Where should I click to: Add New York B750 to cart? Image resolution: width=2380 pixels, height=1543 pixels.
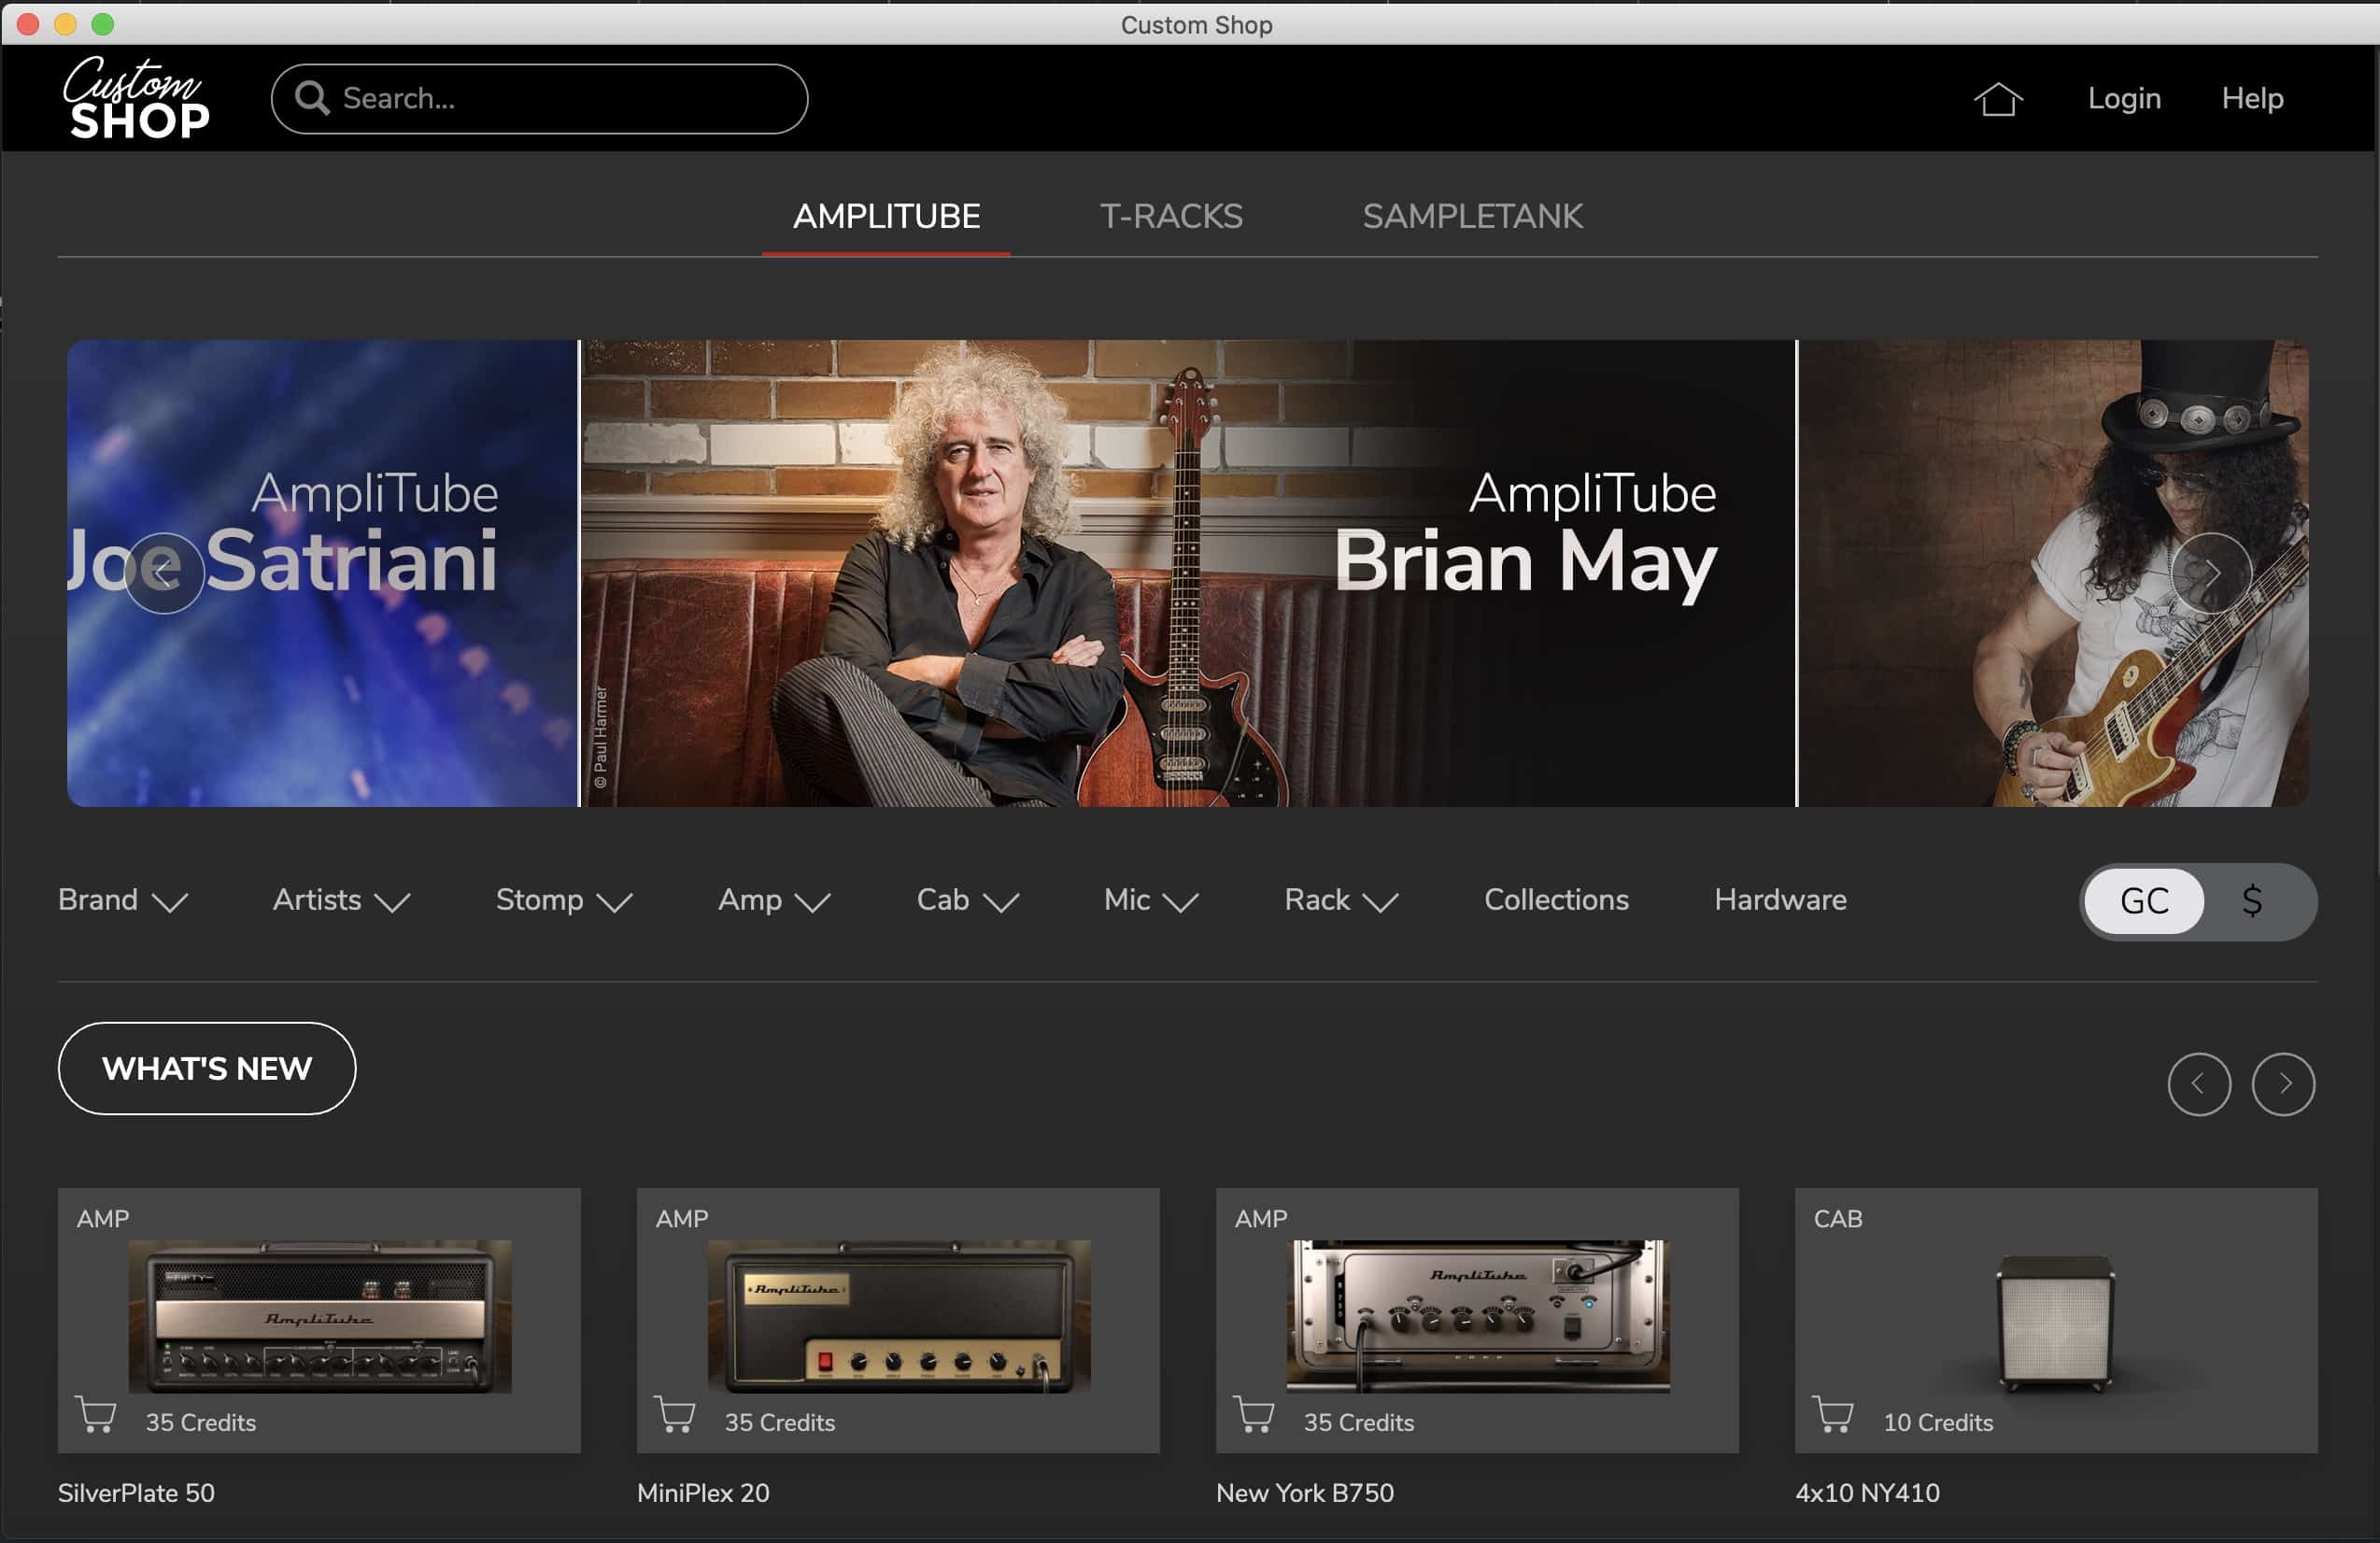click(1254, 1414)
